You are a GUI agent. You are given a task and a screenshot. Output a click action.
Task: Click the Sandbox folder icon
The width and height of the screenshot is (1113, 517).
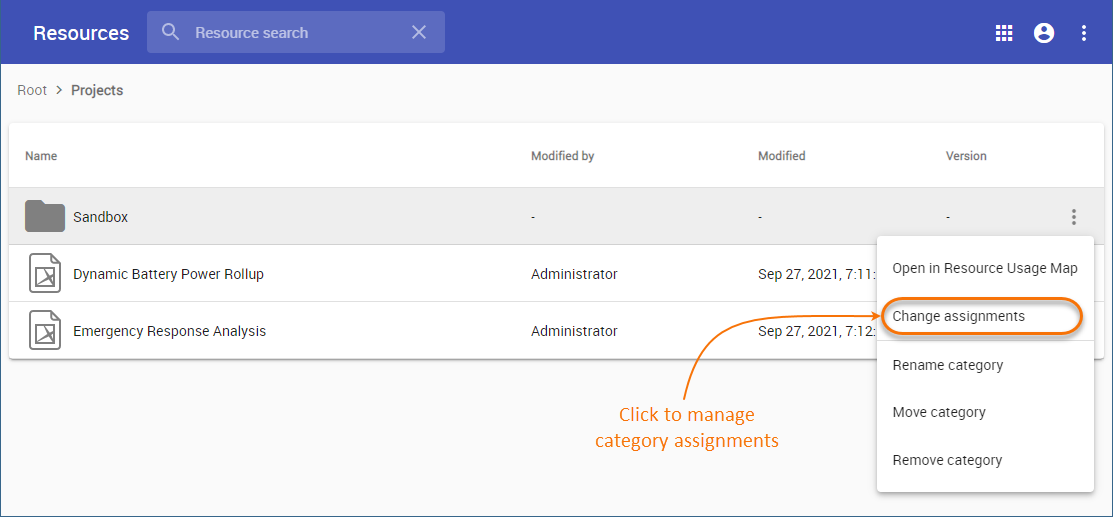pyautogui.click(x=45, y=216)
